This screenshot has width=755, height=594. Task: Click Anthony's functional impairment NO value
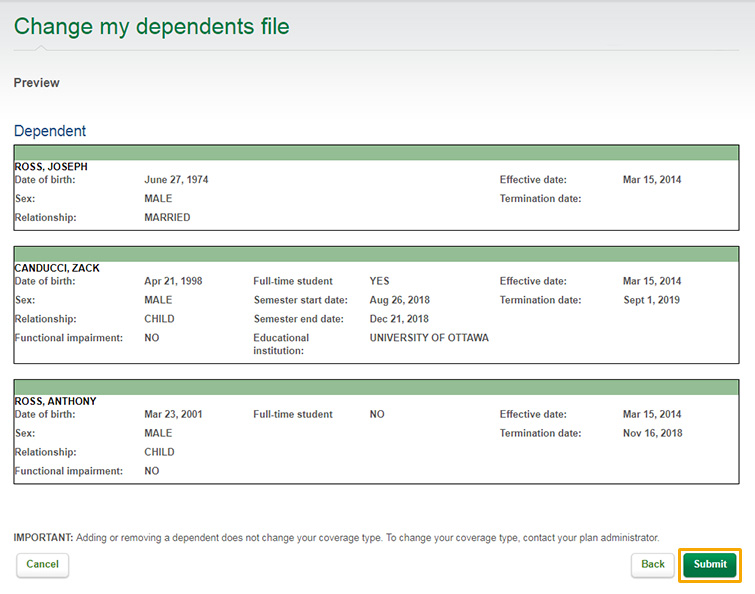tap(152, 471)
